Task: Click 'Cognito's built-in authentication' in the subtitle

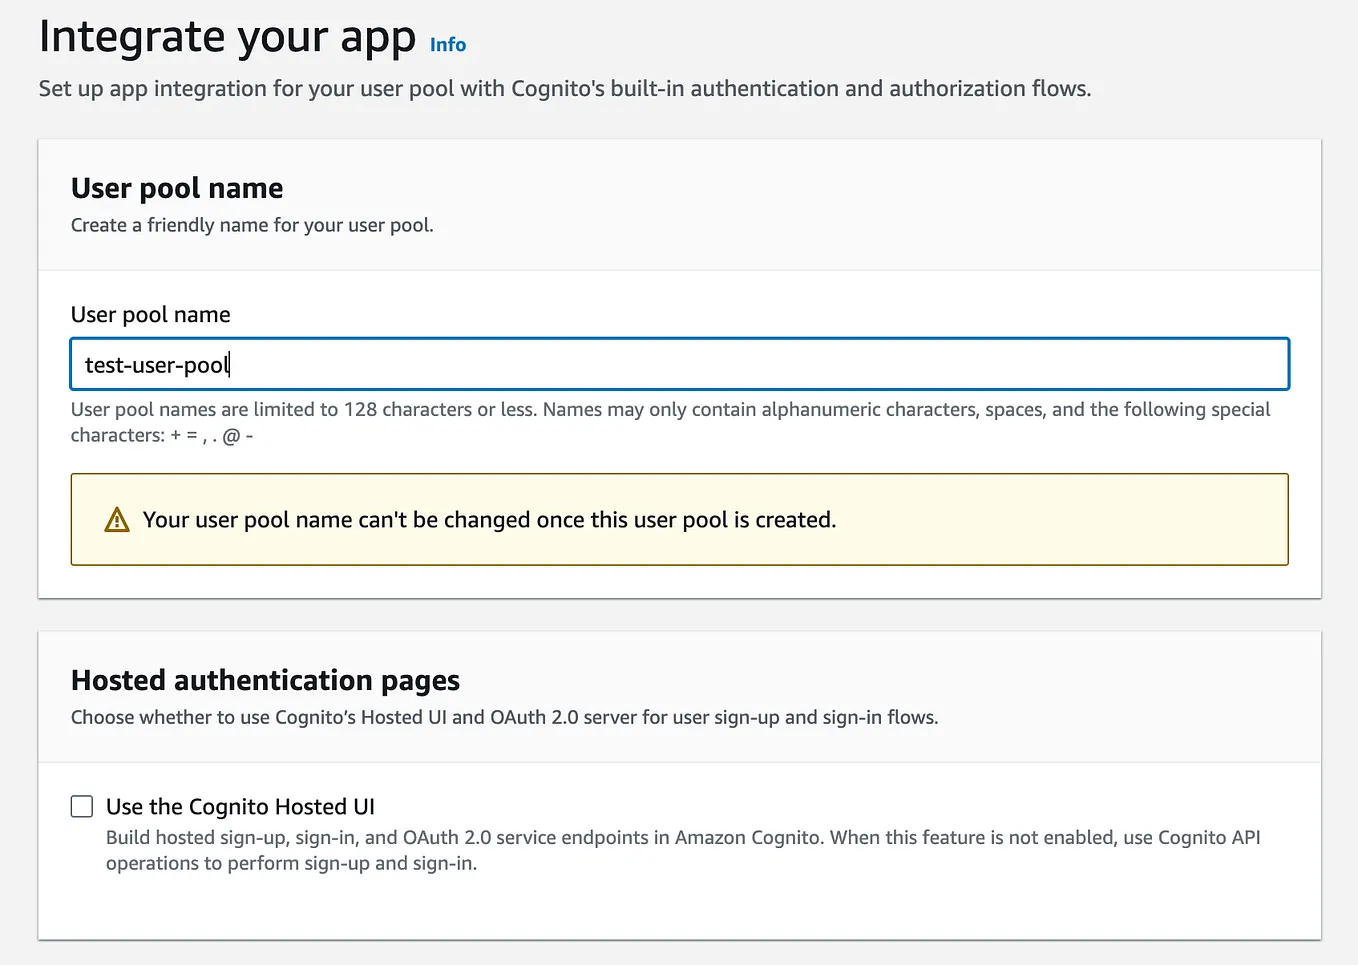Action: [675, 89]
